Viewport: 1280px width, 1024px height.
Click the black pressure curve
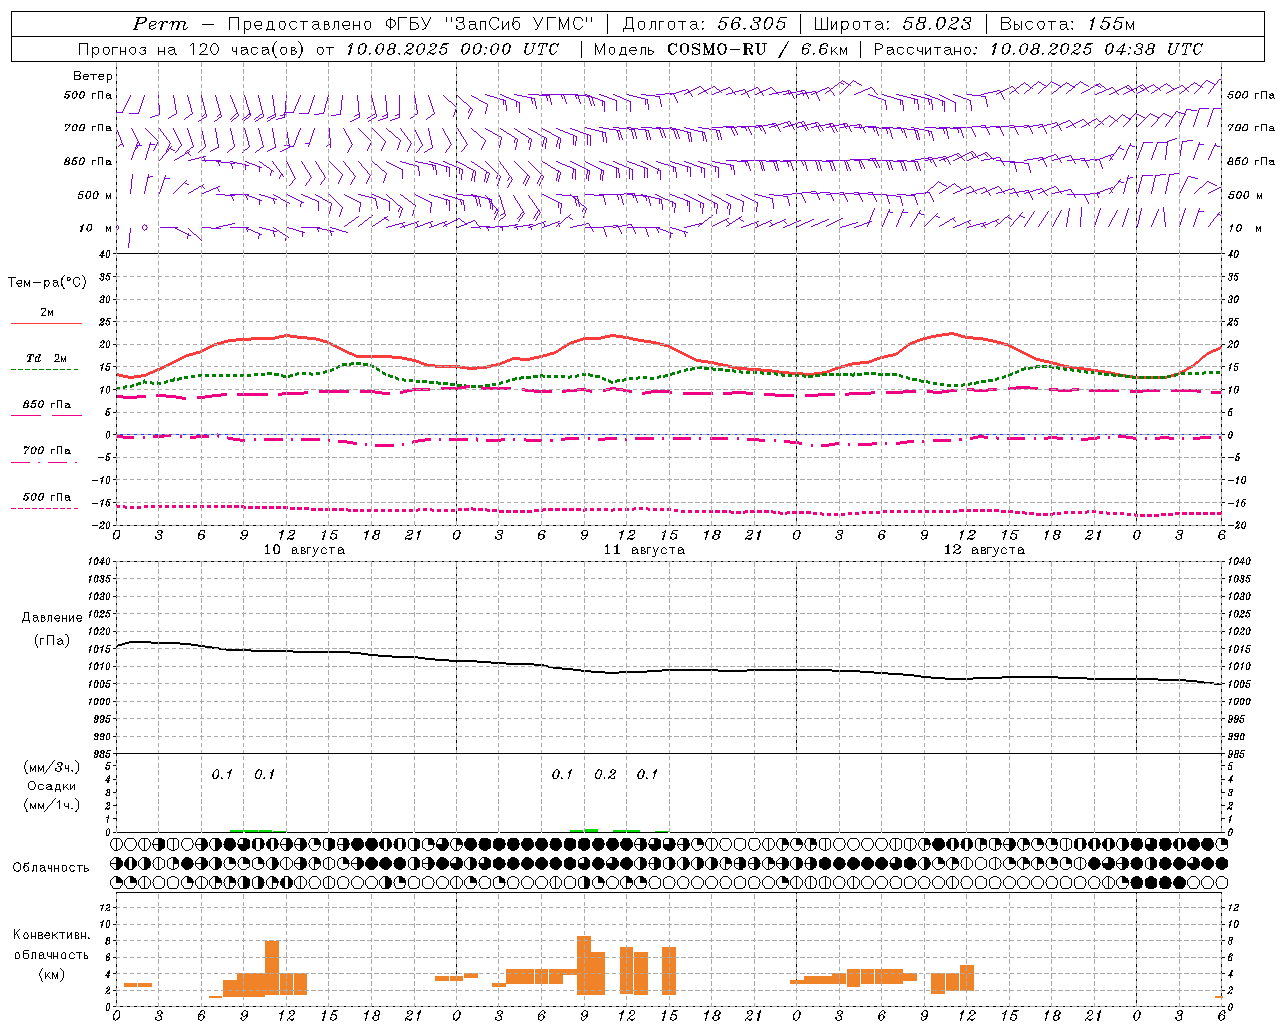(668, 670)
